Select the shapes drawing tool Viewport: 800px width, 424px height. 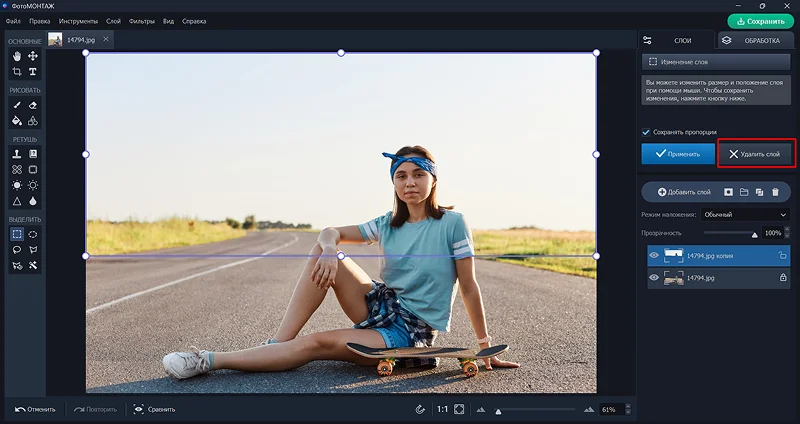click(x=33, y=121)
